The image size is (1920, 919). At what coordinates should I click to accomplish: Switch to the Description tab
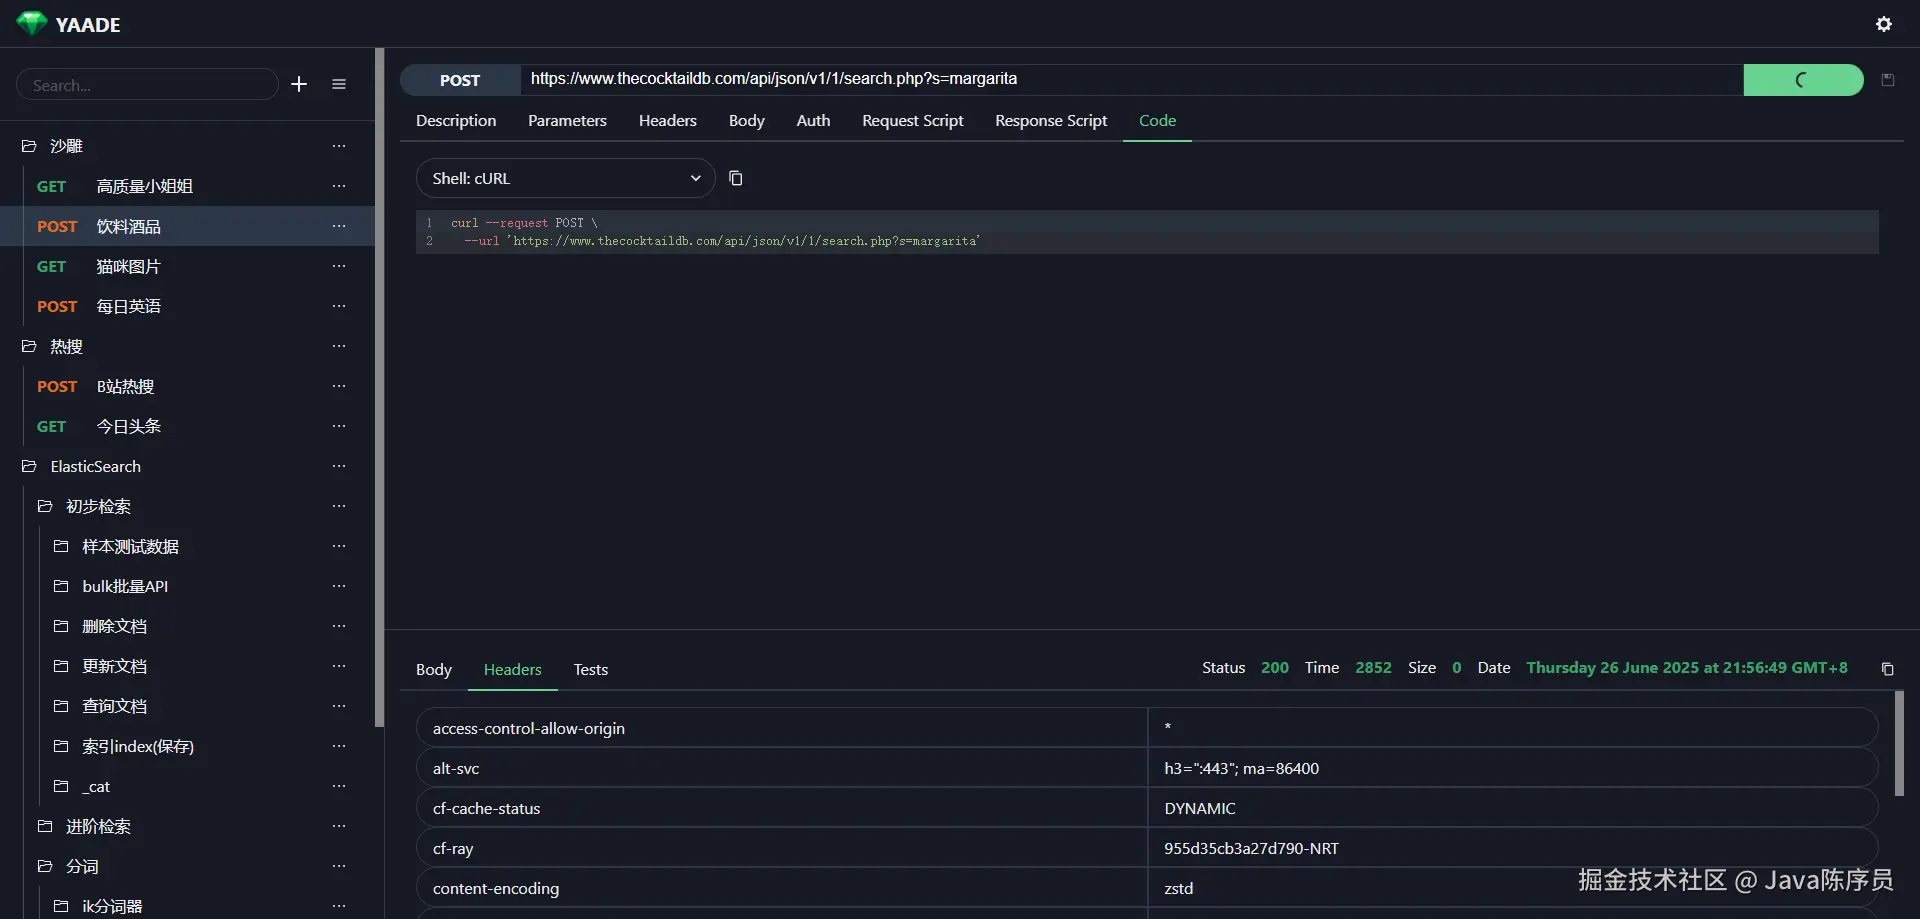(x=456, y=121)
